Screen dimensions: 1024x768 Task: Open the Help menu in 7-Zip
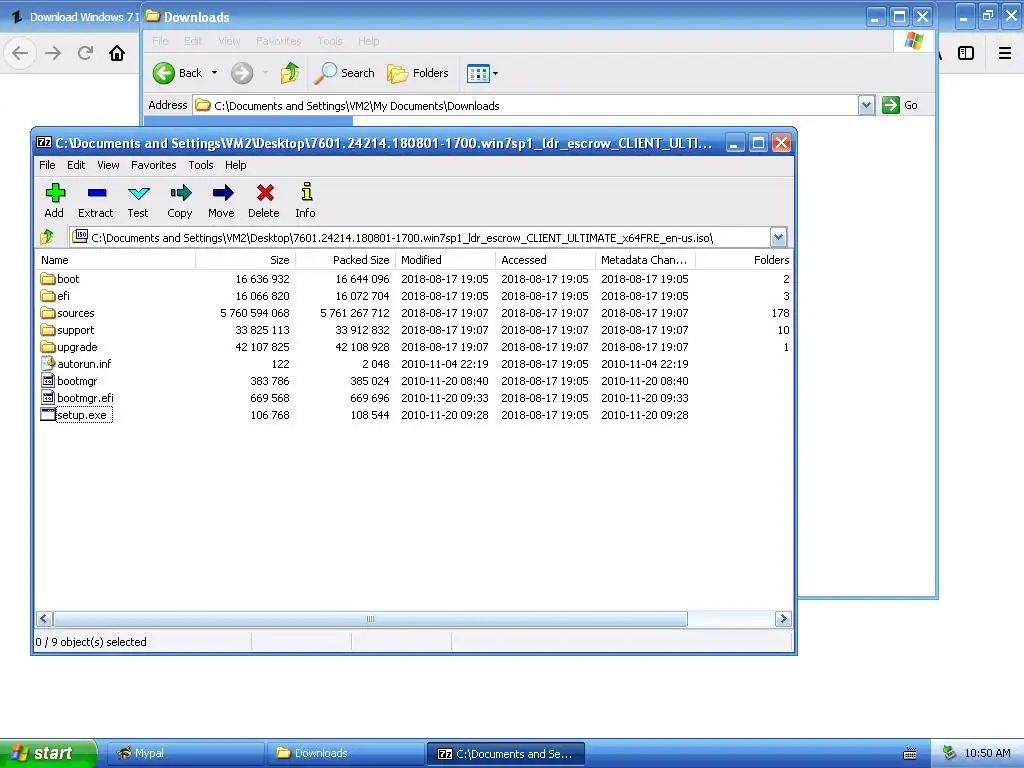click(x=236, y=165)
